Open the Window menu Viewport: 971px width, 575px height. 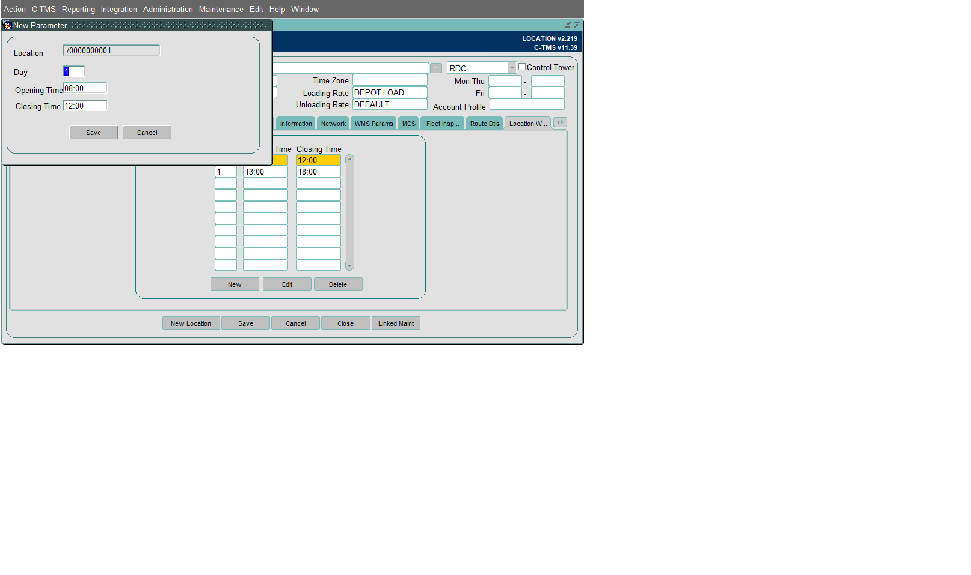[305, 9]
